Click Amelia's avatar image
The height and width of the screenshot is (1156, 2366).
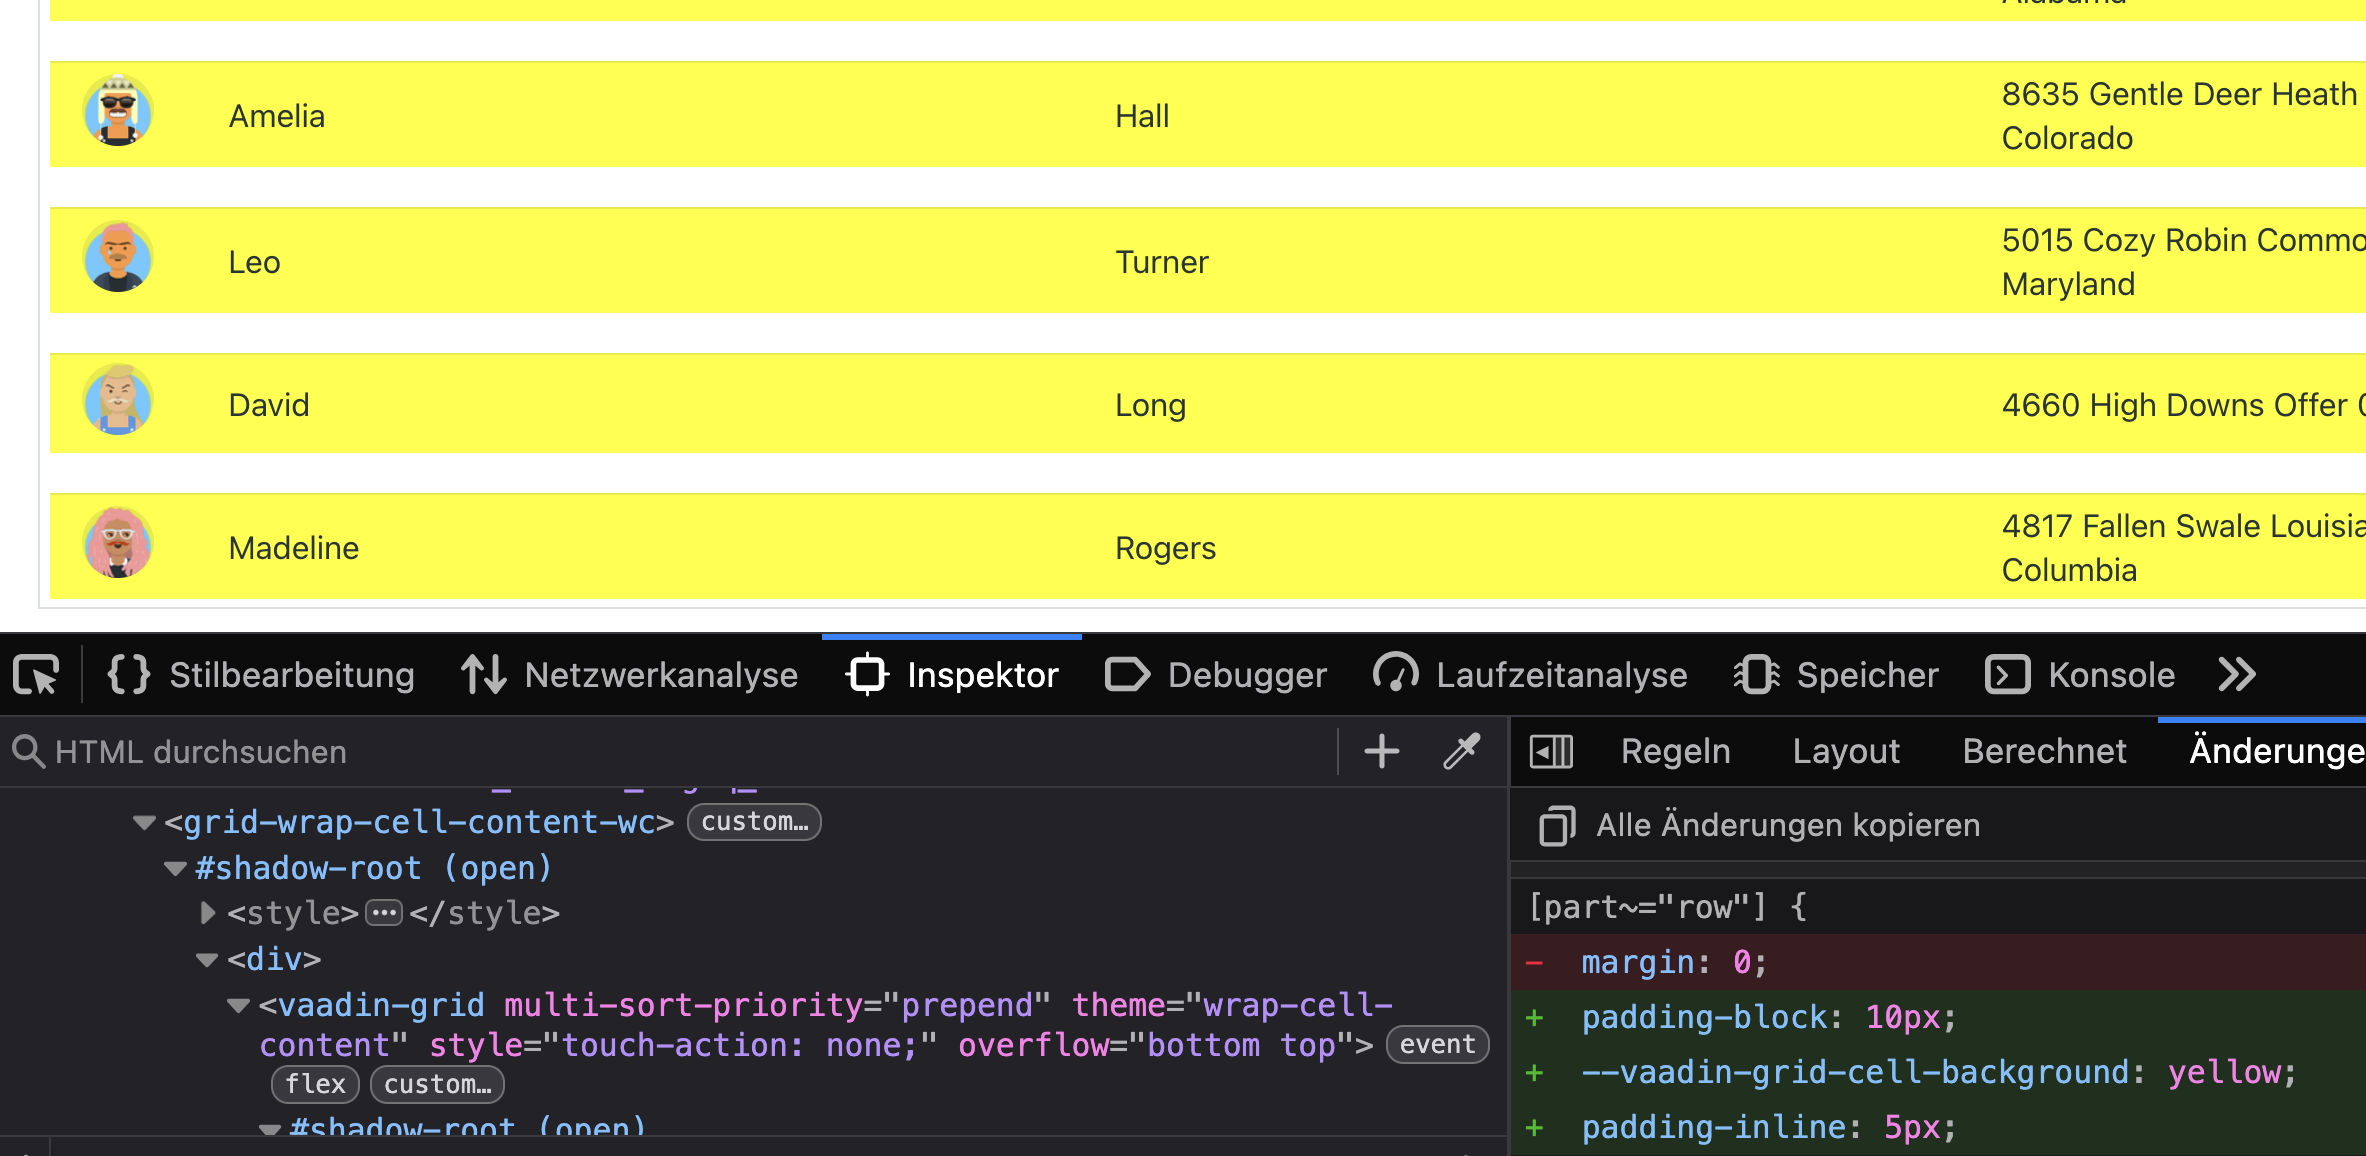[x=118, y=112]
